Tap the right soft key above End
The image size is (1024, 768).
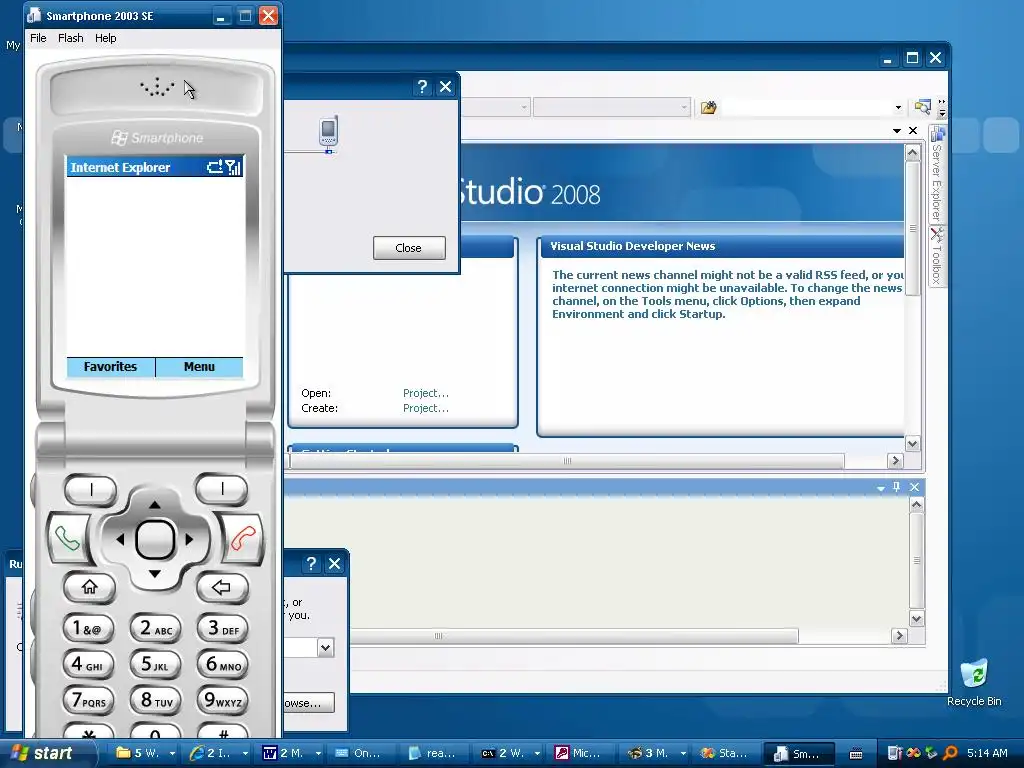pyautogui.click(x=222, y=488)
